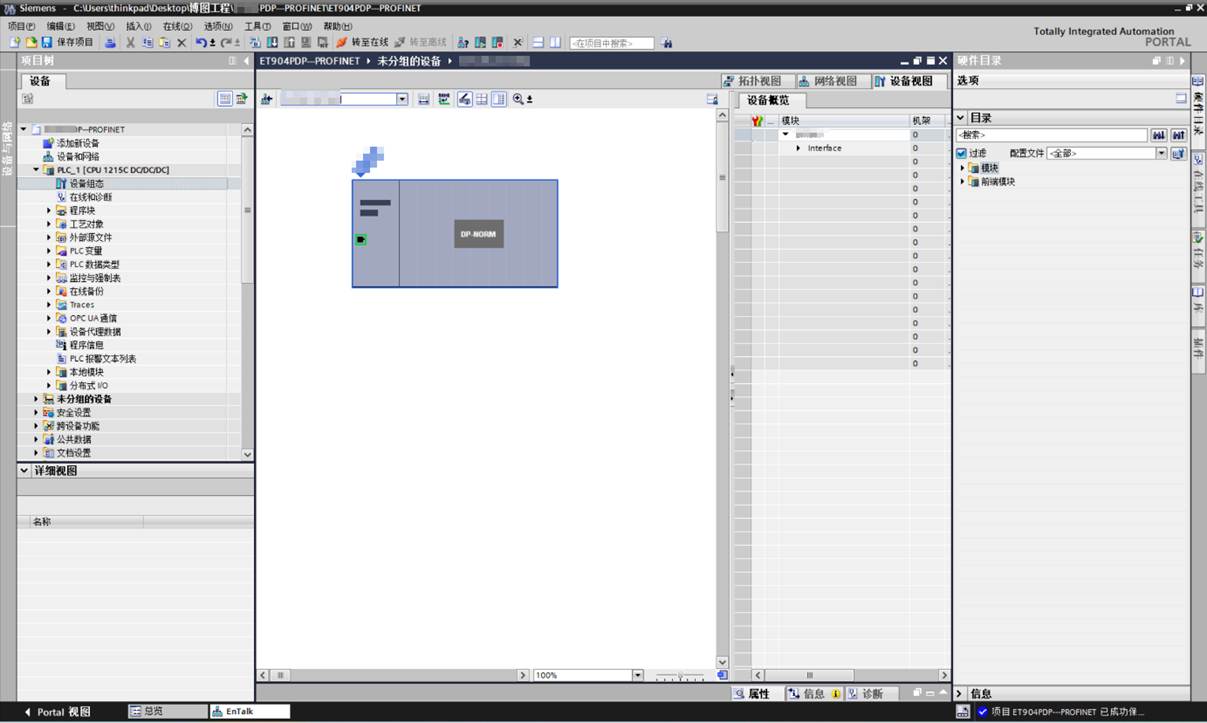Click the catalog search upward icon
This screenshot has height=723, width=1207.
(x=1179, y=135)
